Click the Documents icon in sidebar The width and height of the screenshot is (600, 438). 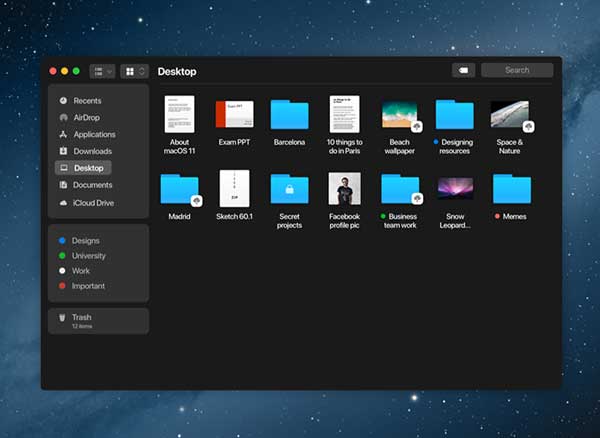click(x=64, y=185)
